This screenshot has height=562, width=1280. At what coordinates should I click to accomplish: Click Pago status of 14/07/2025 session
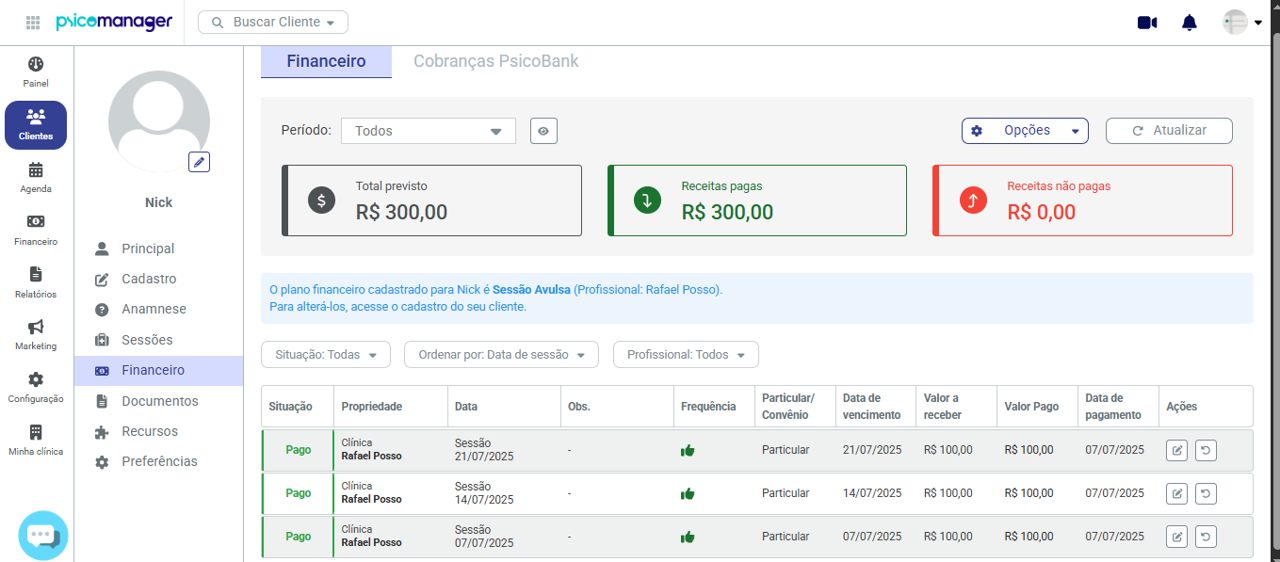point(298,493)
